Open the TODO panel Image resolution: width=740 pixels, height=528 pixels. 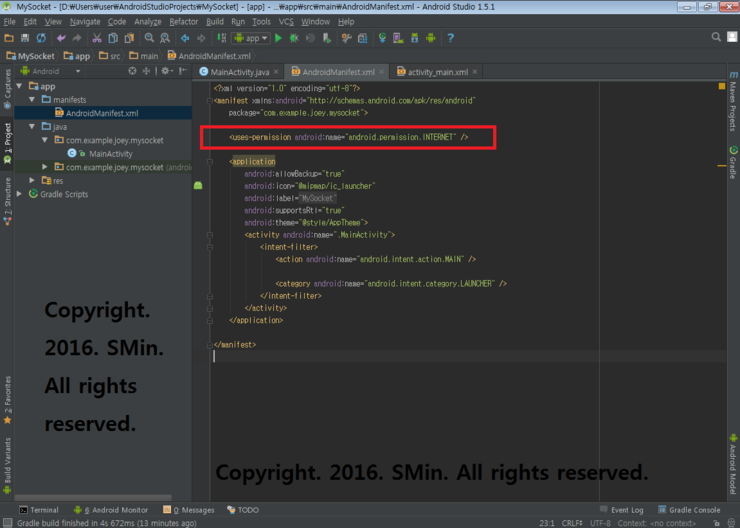(x=243, y=510)
